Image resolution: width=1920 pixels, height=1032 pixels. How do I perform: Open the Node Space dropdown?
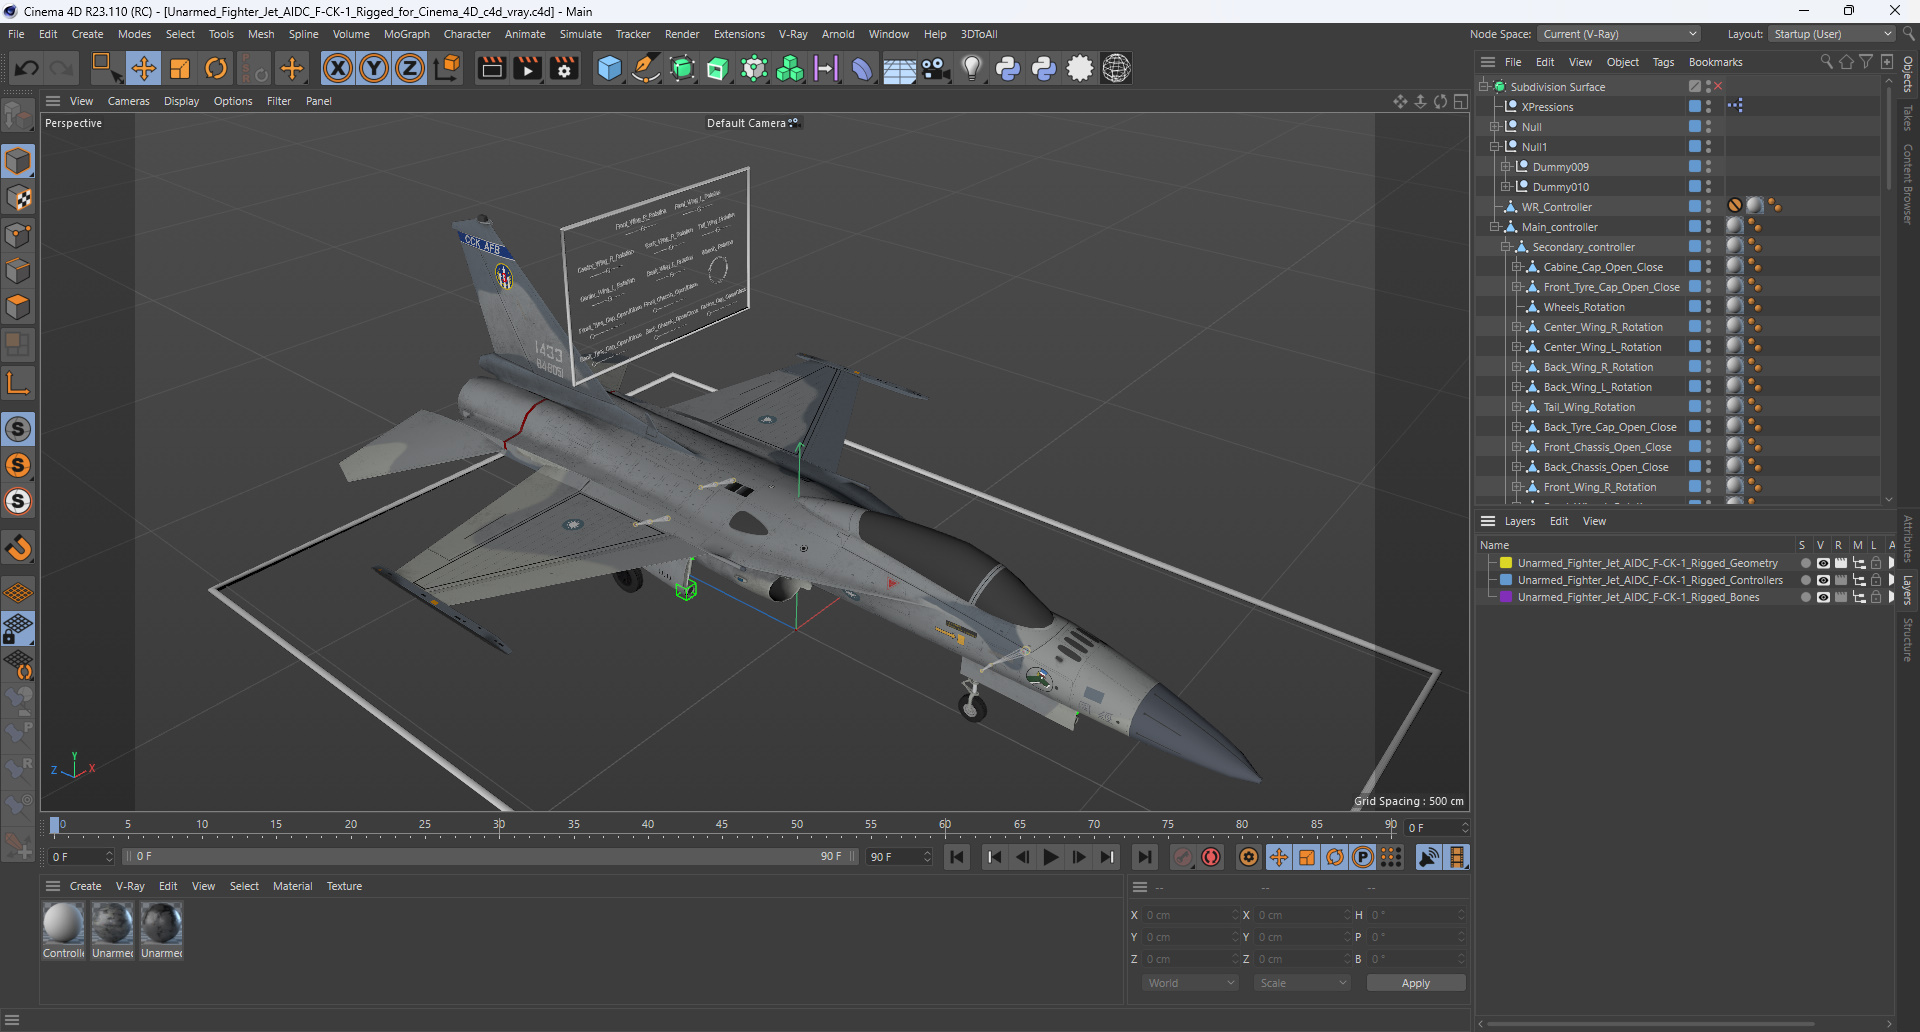tap(1619, 34)
